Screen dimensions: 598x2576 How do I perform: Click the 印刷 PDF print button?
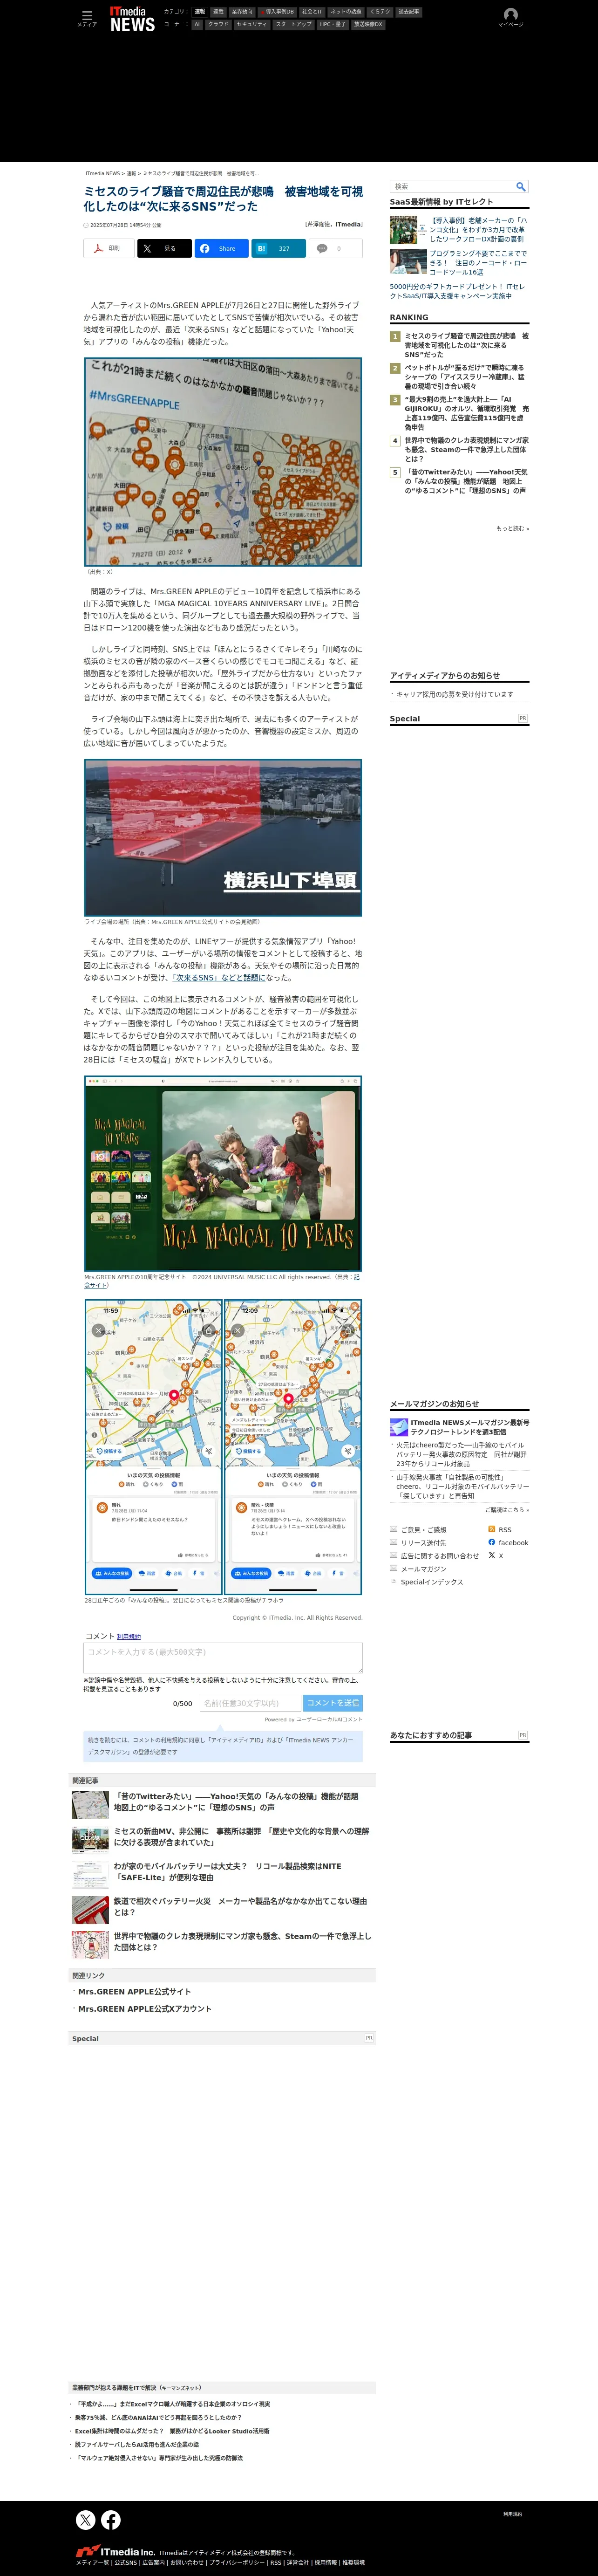click(109, 248)
